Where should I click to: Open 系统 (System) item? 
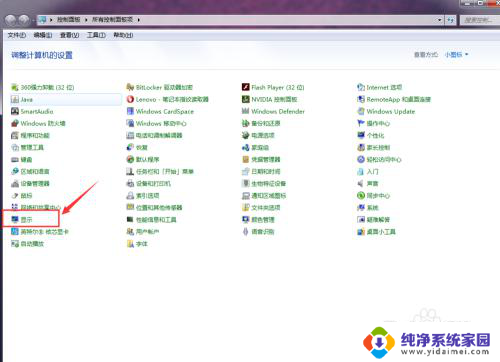coord(368,207)
